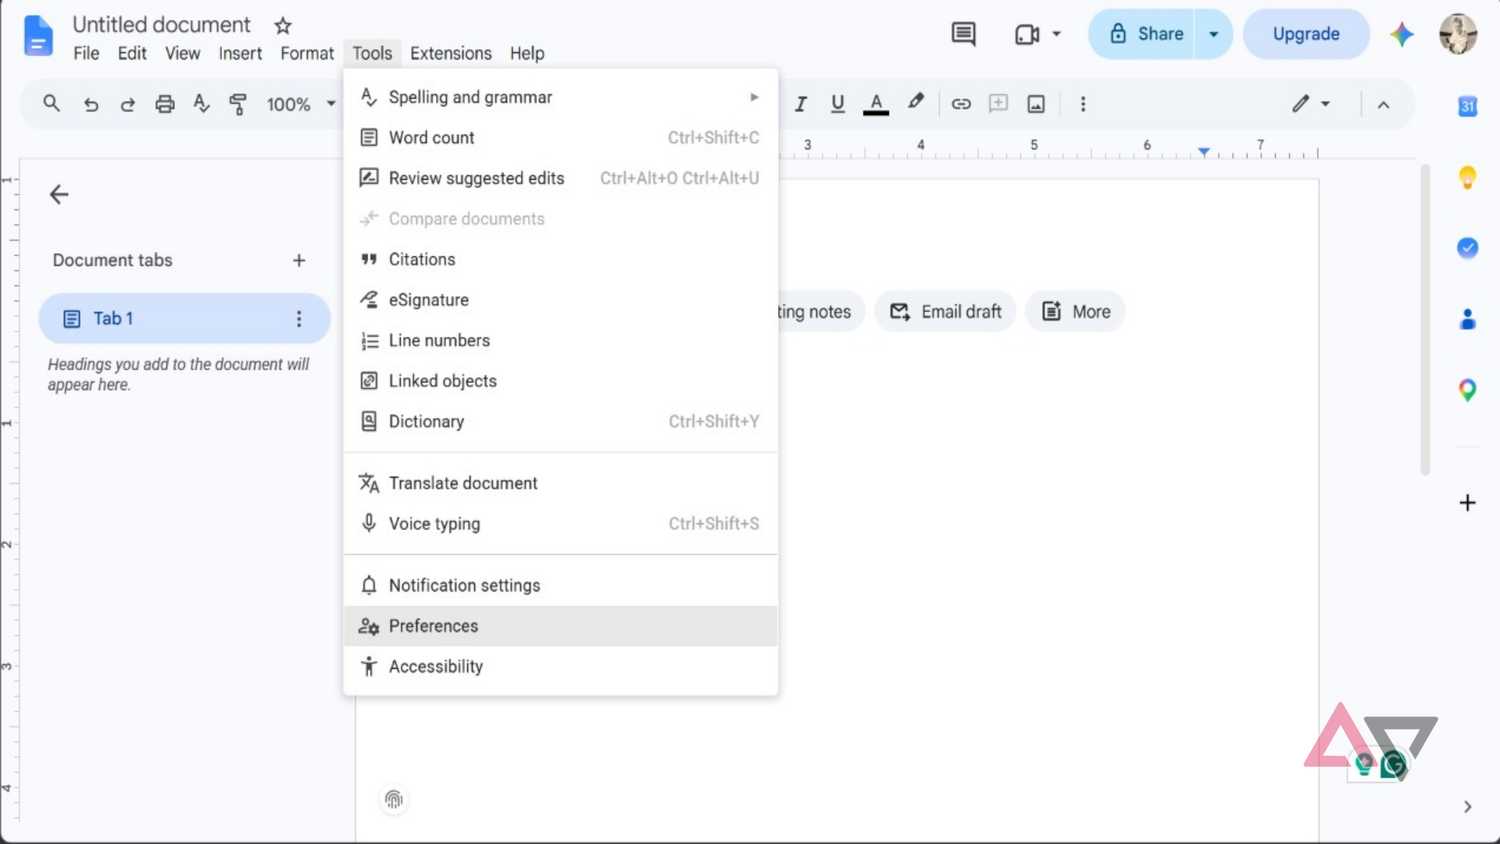
Task: Click the More templates chip
Action: pos(1076,312)
